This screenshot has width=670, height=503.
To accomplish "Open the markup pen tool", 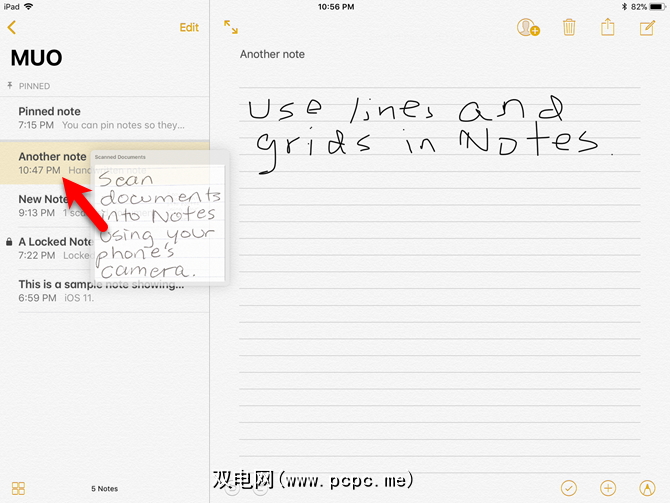I will click(x=646, y=487).
